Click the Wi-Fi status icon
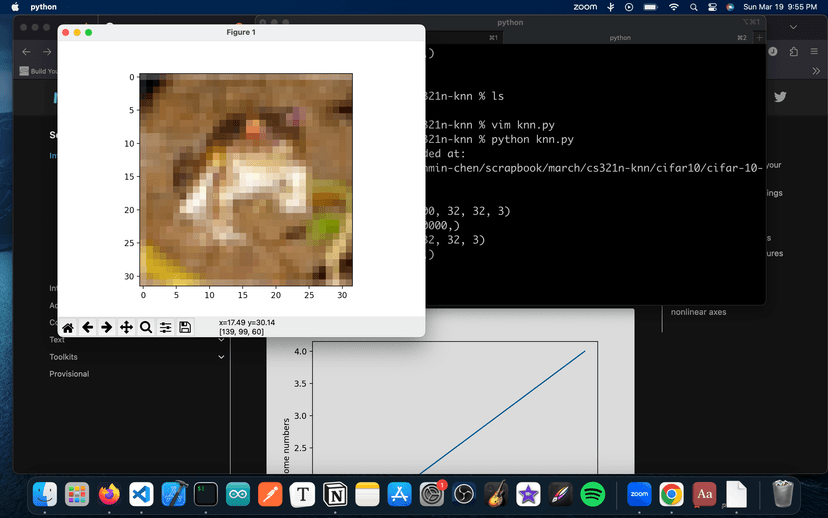This screenshot has width=828, height=518. (x=674, y=7)
